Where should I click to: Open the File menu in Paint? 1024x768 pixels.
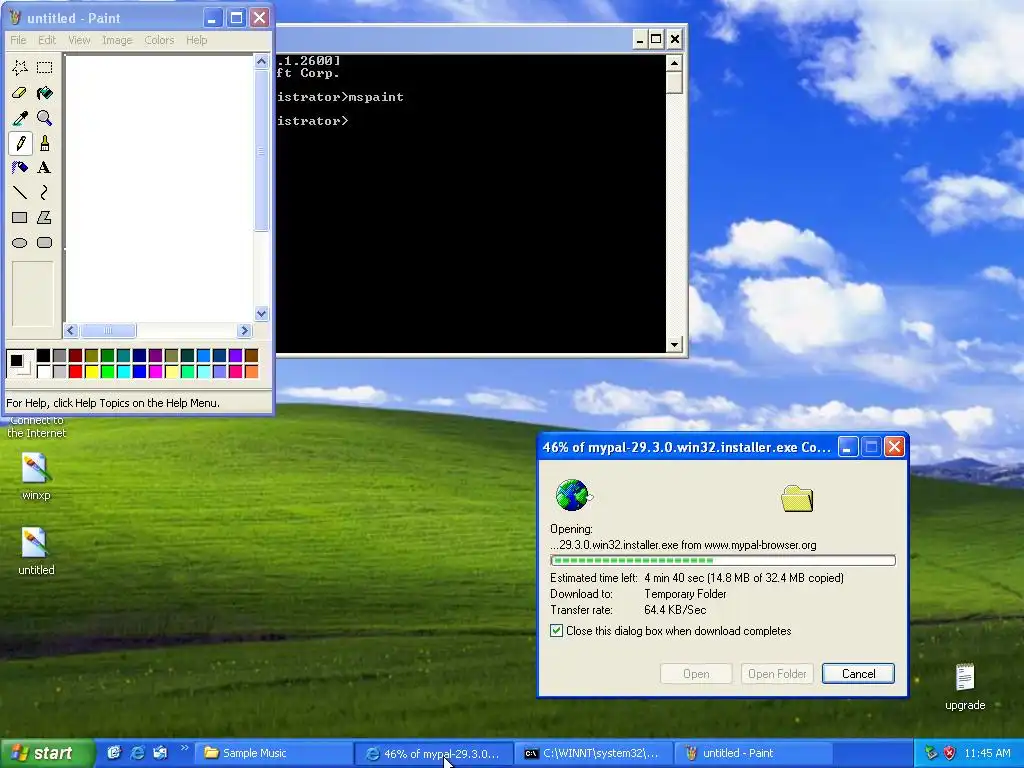[x=18, y=40]
